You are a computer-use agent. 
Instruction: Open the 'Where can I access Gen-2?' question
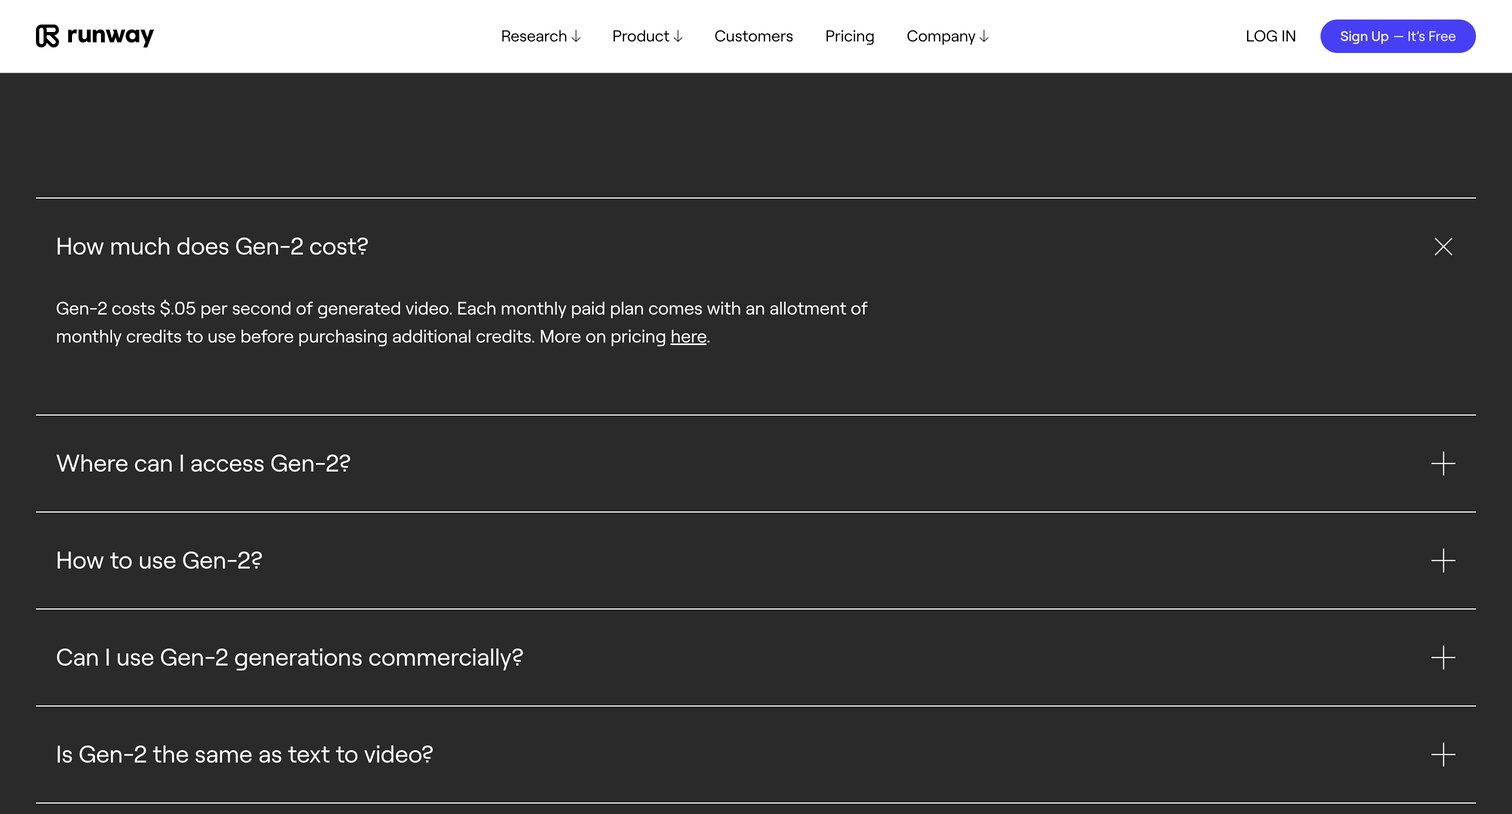(x=203, y=464)
